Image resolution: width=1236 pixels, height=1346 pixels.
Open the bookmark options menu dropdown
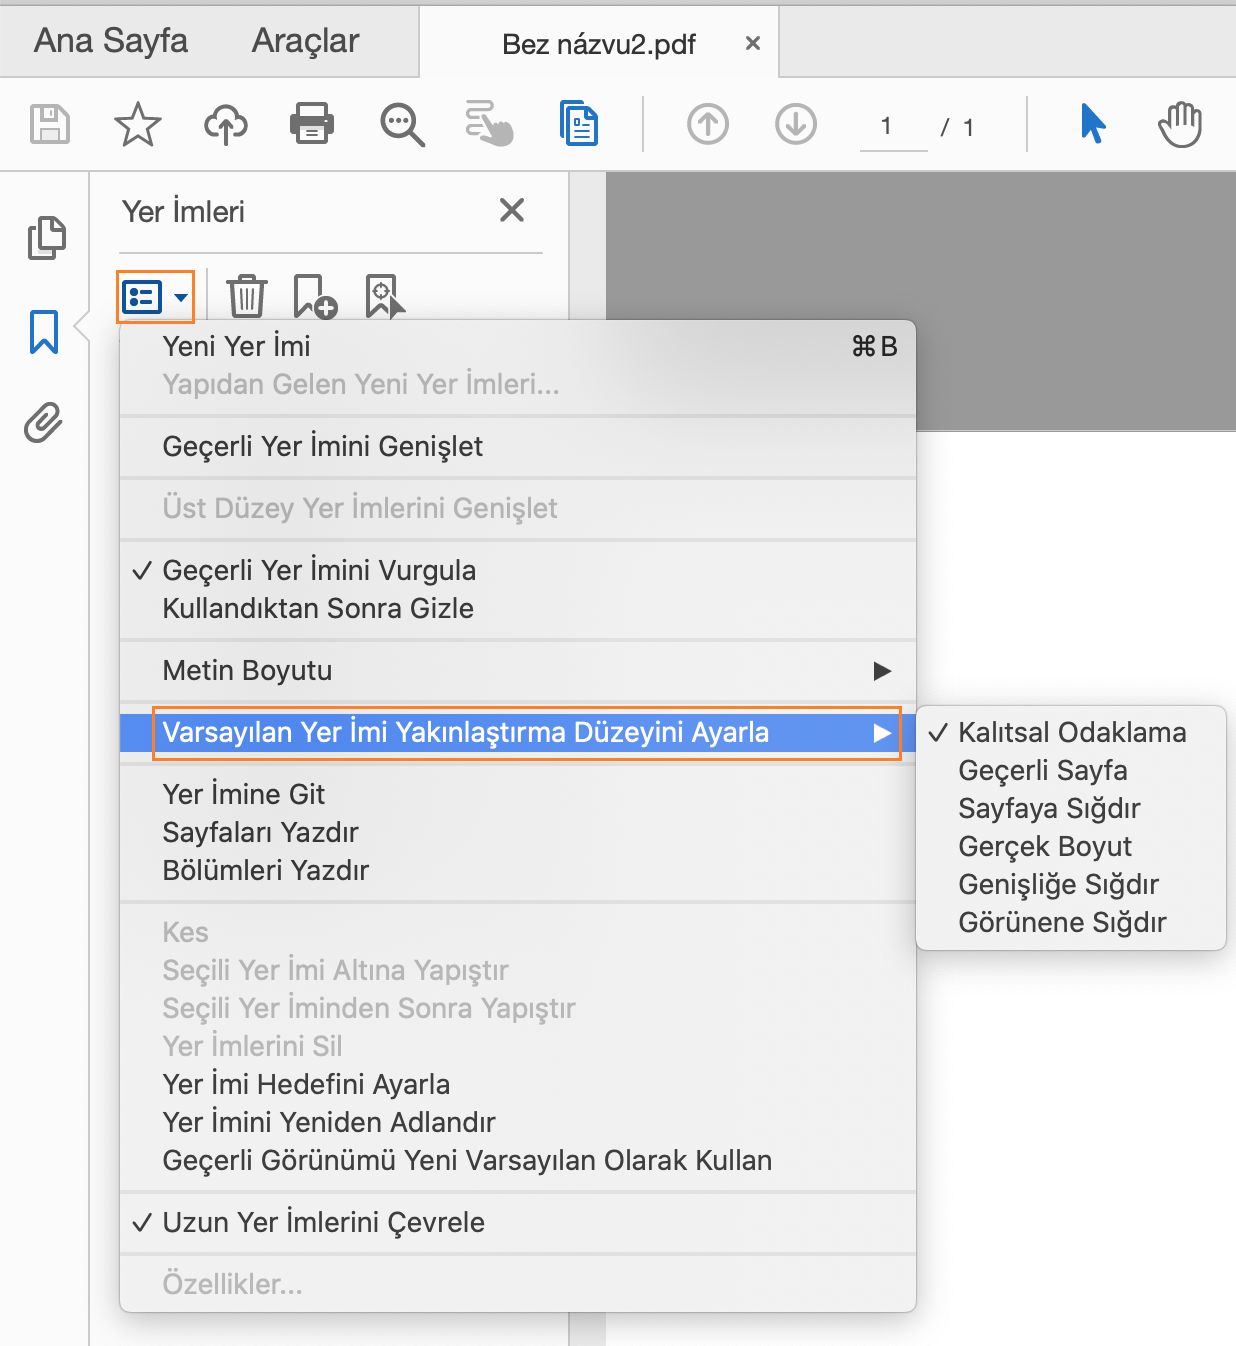coord(156,297)
